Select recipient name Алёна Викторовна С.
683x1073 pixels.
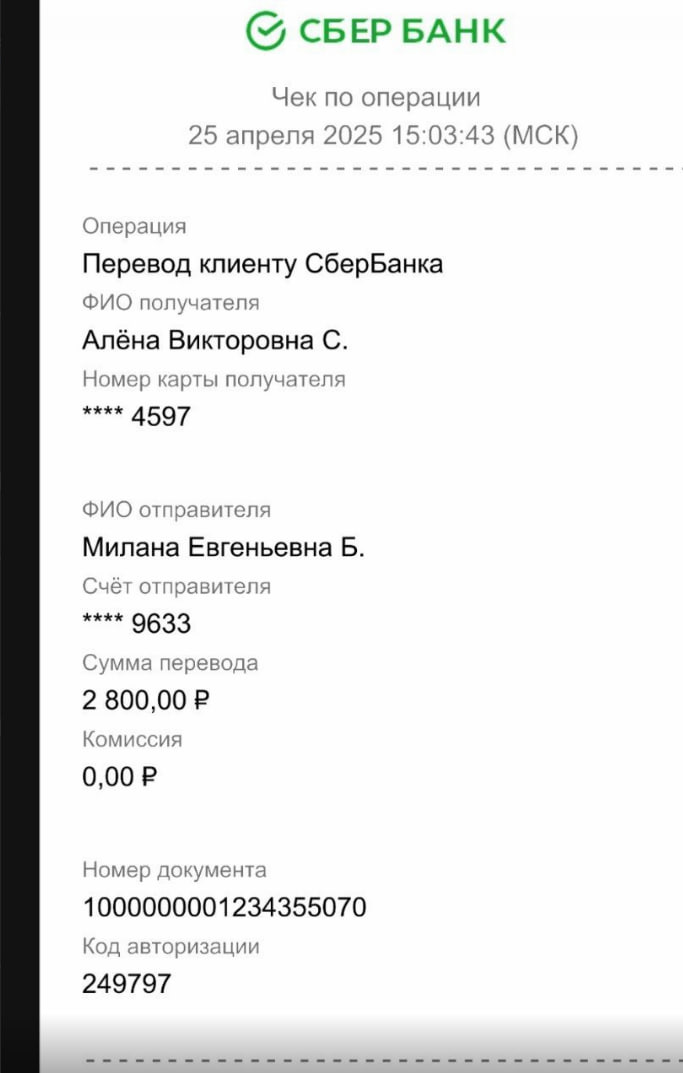tap(215, 340)
